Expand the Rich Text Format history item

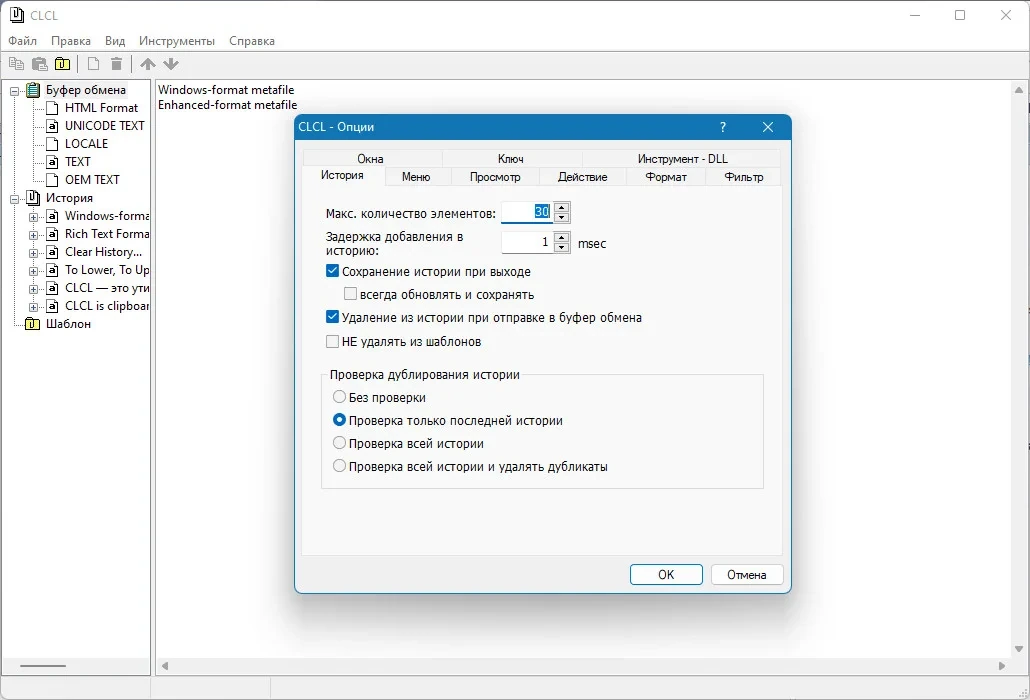click(34, 234)
